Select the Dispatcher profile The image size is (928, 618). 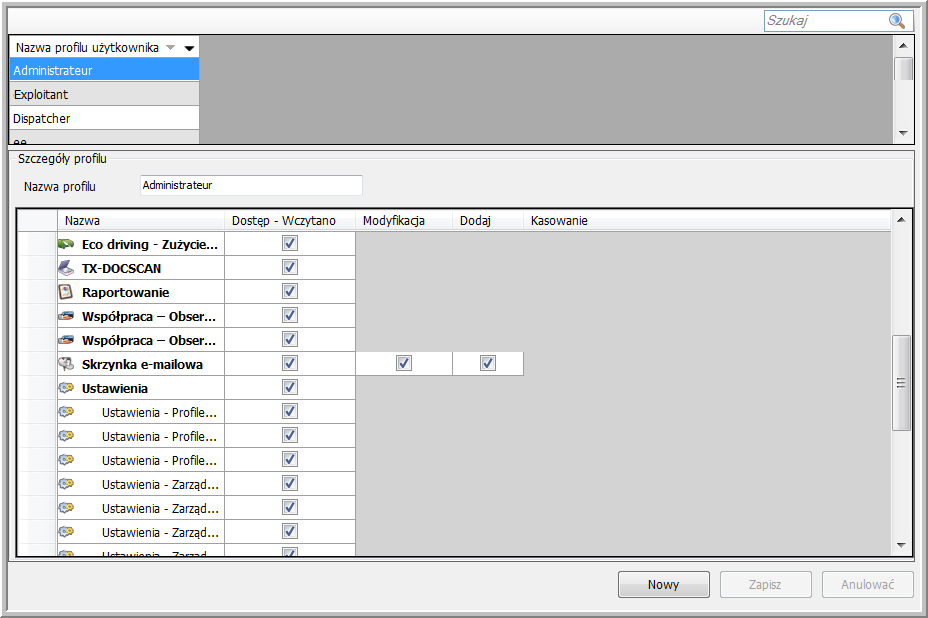pyautogui.click(x=104, y=119)
